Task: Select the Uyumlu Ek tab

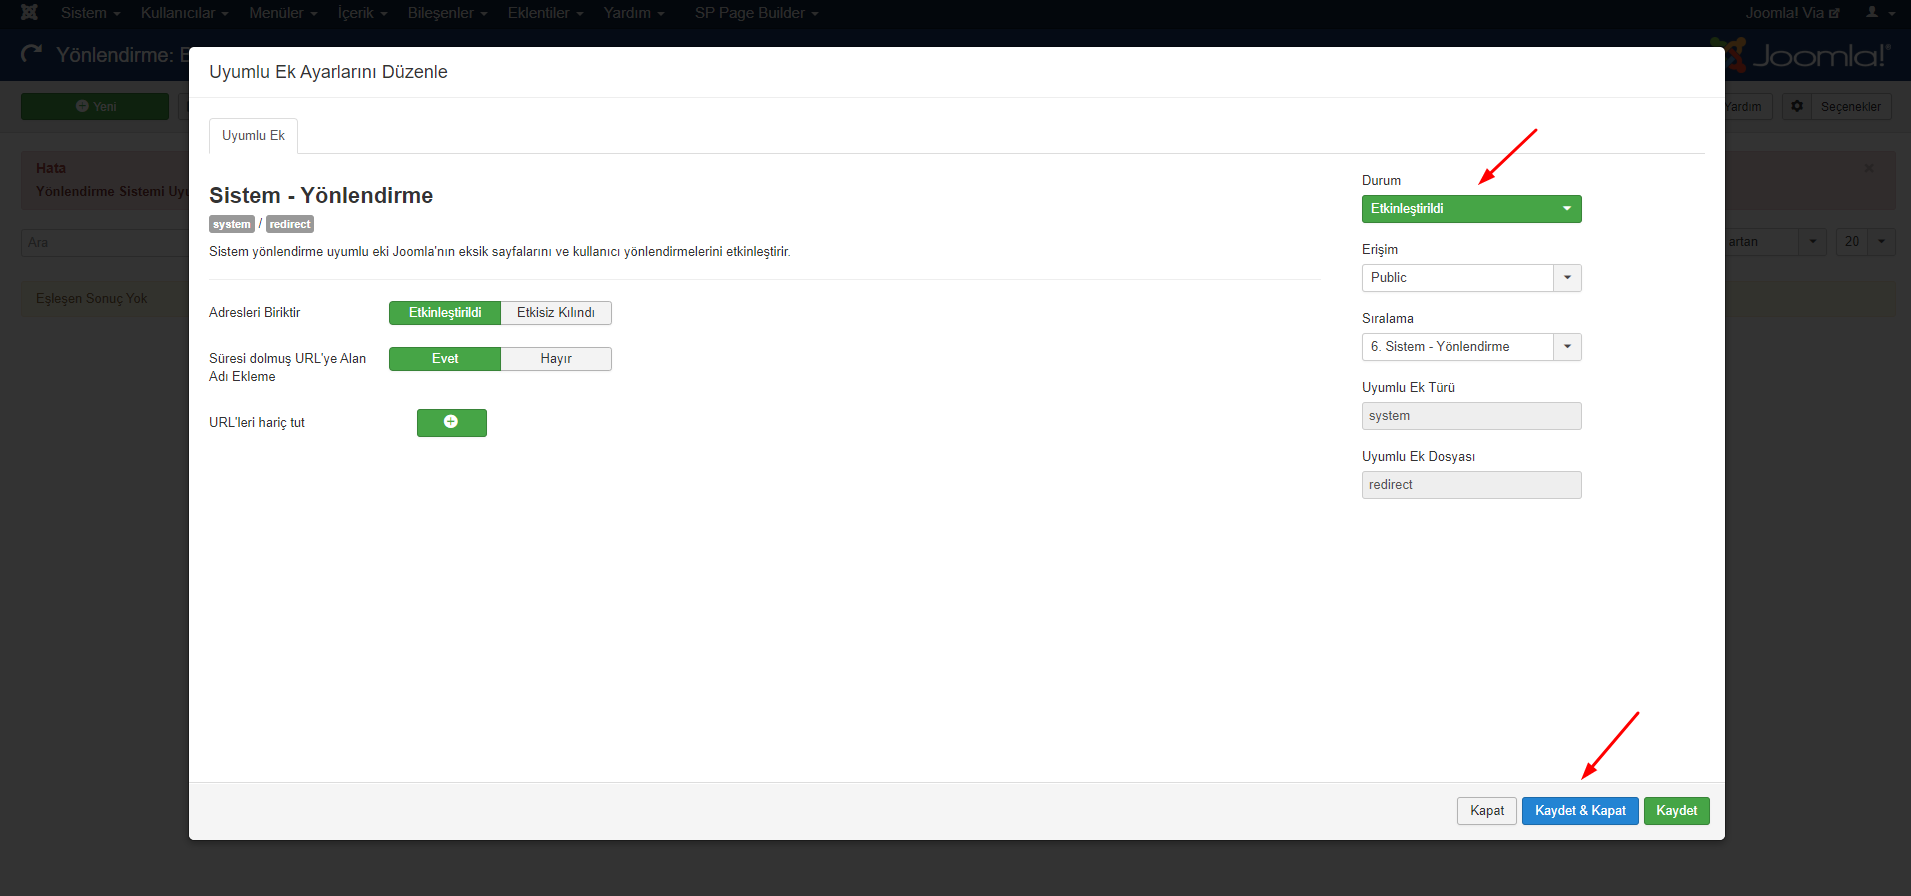Action: coord(253,136)
